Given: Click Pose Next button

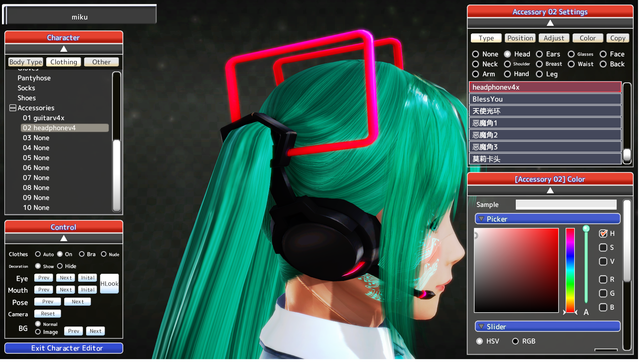Looking at the screenshot, I should pos(78,302).
